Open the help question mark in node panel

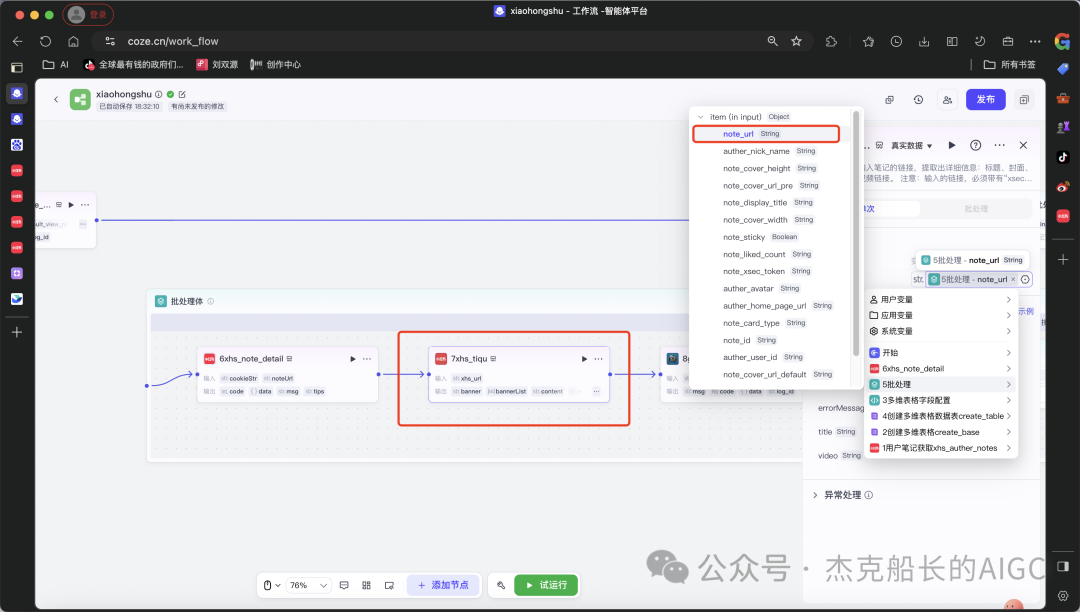click(x=975, y=145)
